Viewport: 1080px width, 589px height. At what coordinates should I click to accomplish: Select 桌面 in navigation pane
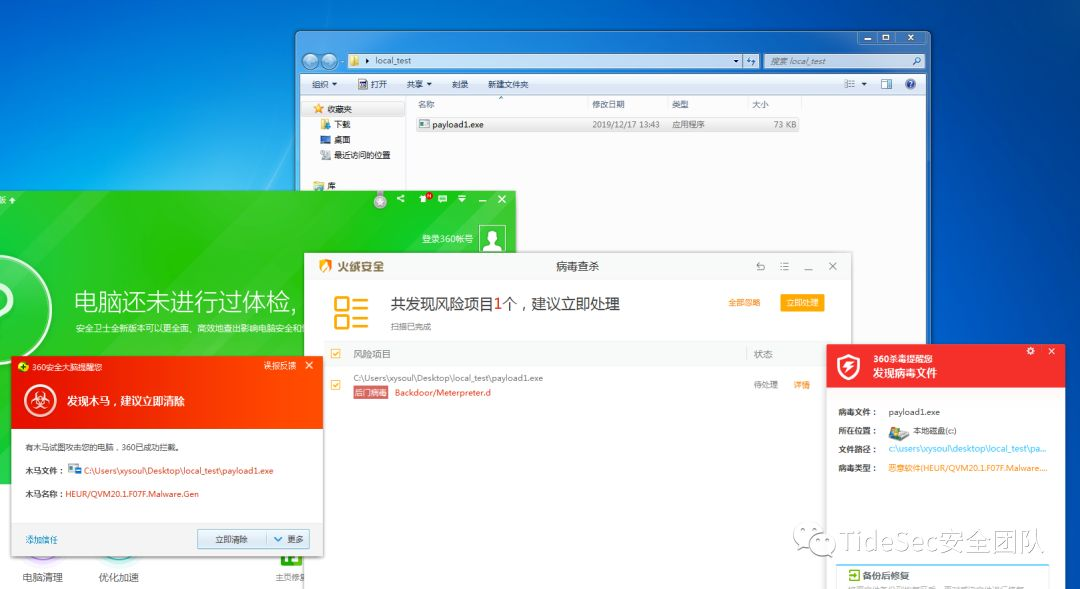pyautogui.click(x=342, y=140)
